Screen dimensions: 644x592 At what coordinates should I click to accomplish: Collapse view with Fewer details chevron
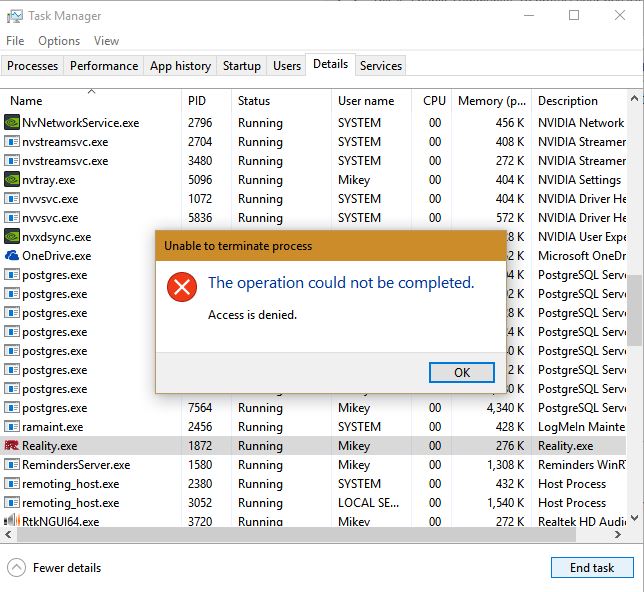point(16,568)
